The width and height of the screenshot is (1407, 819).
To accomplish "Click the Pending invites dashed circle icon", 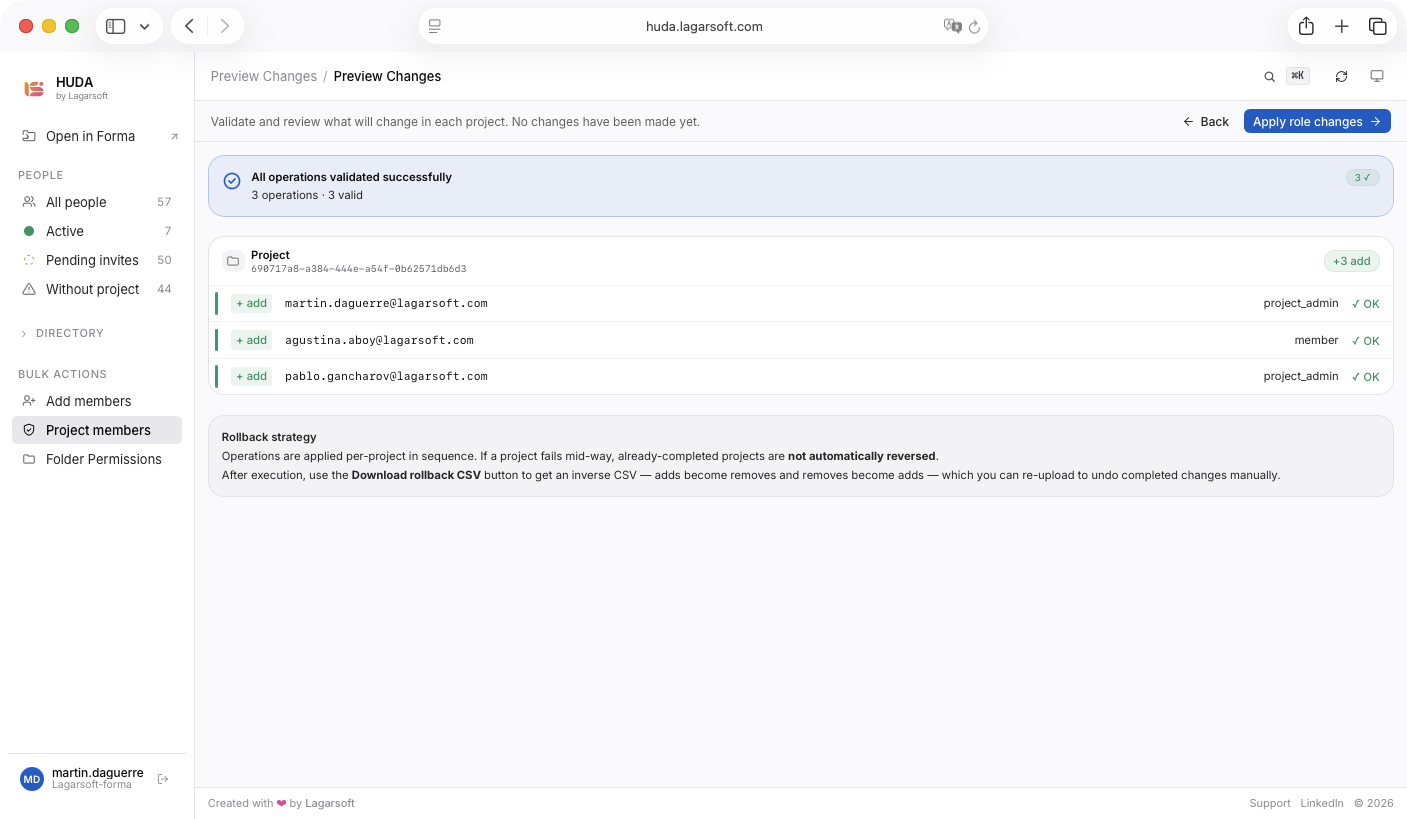I will 29,260.
